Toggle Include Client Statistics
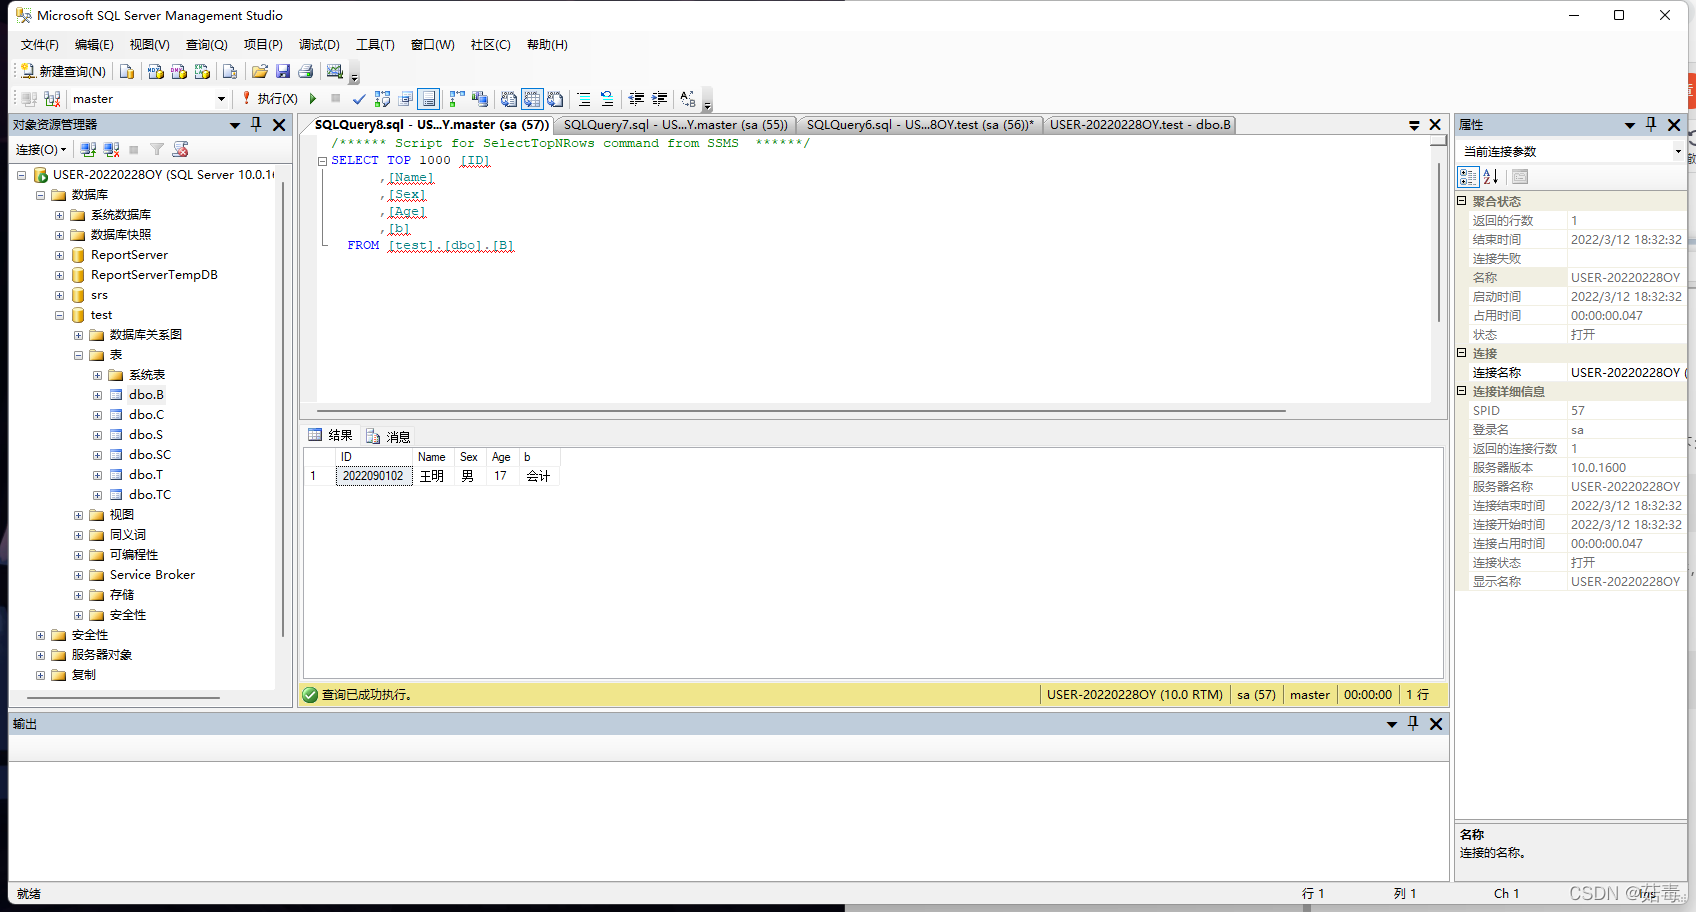 click(x=480, y=99)
